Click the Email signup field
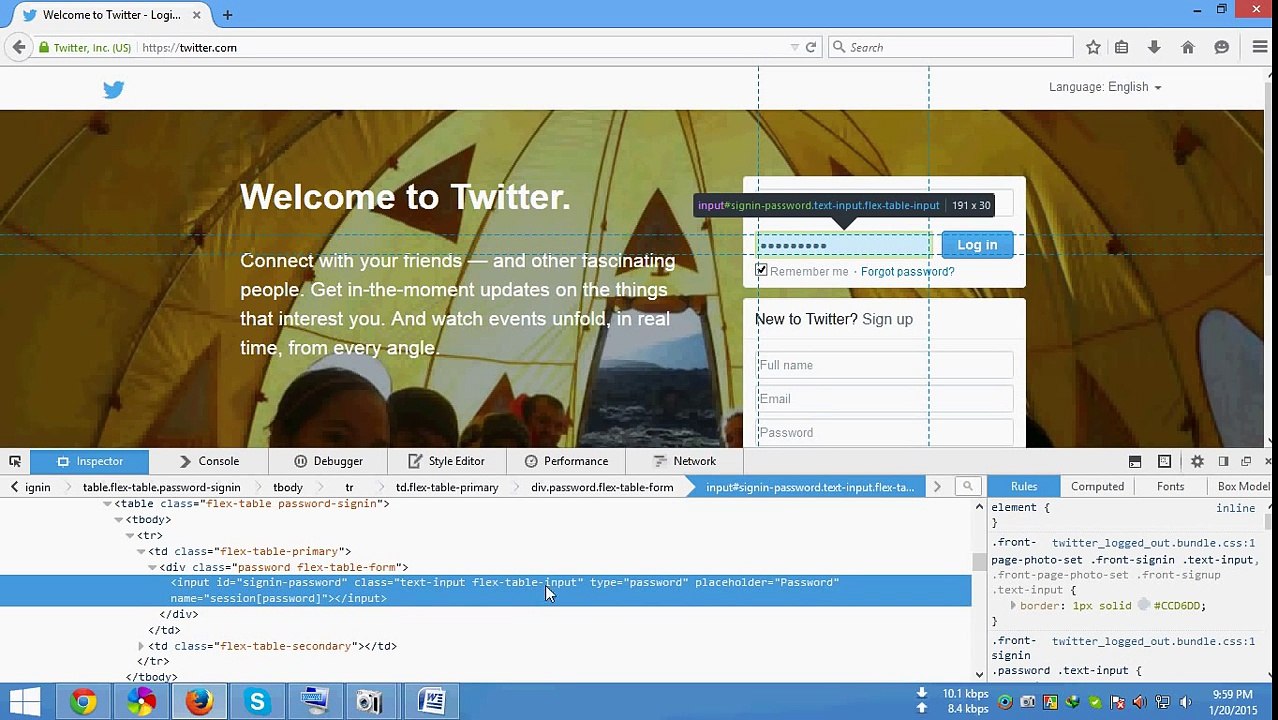Viewport: 1278px width, 720px height. 884,399
